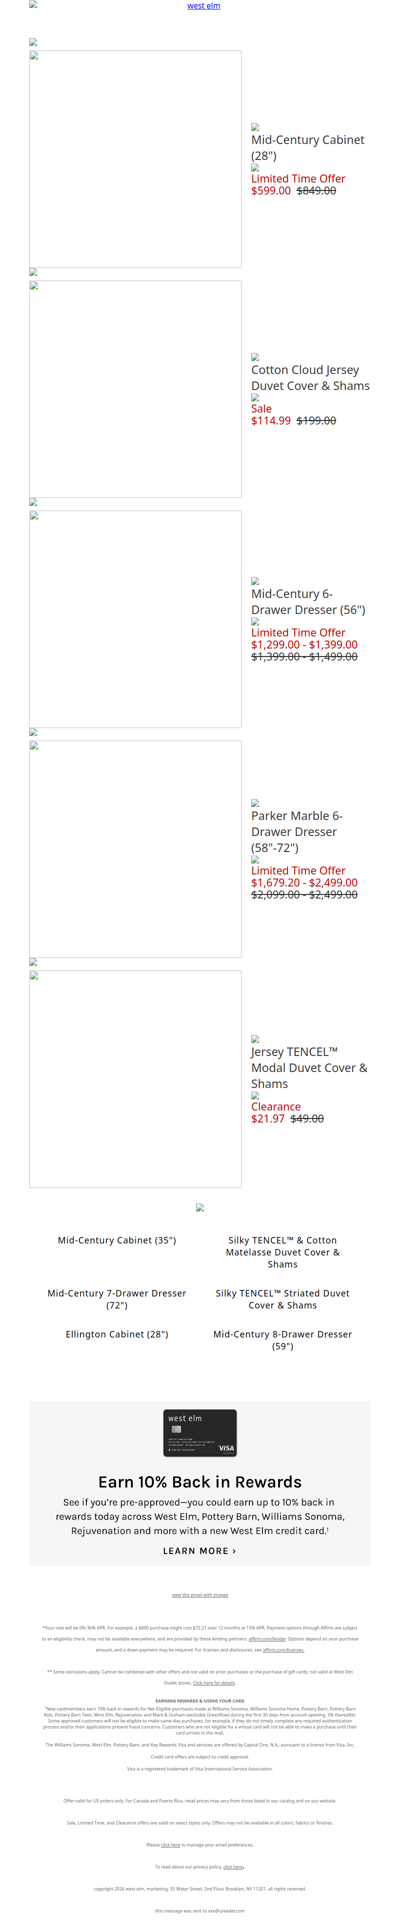The height and width of the screenshot is (1926, 400).
Task: Select the xxx@unreader.com recipient address
Action: tap(226, 1911)
